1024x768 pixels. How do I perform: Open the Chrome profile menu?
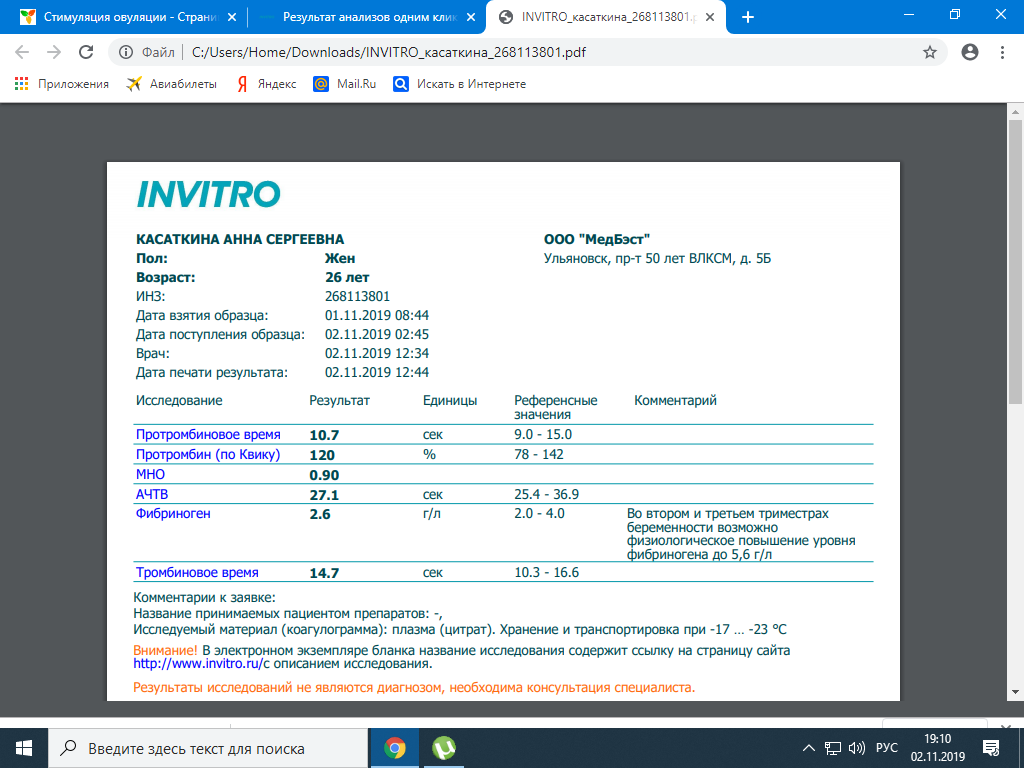click(x=970, y=52)
